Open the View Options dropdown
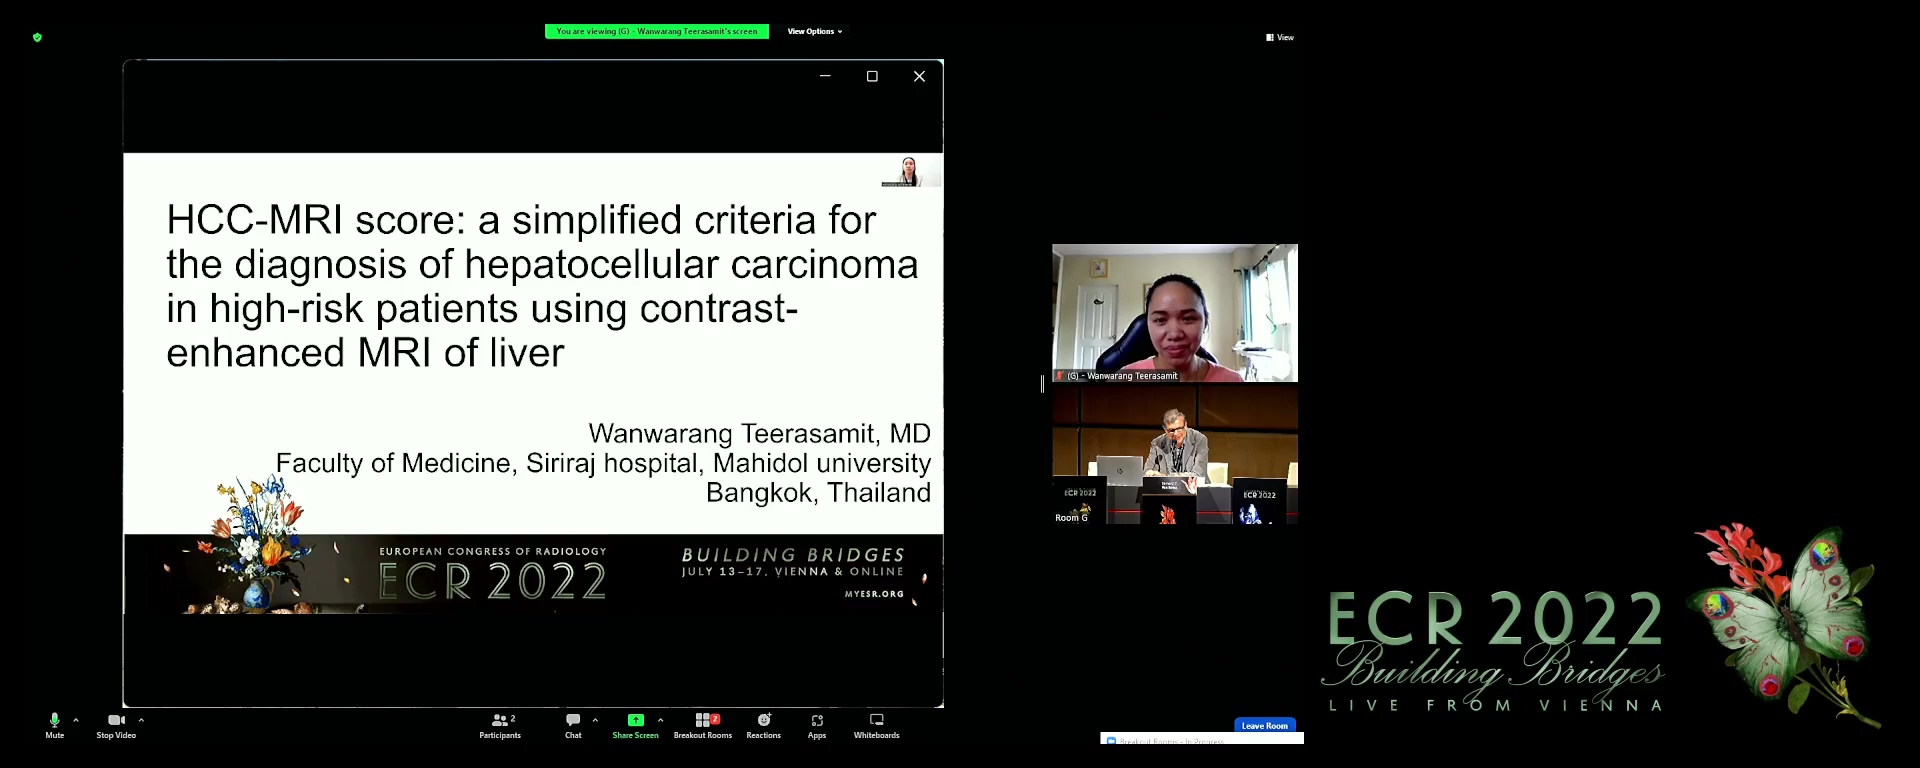This screenshot has width=1920, height=768. (x=815, y=31)
